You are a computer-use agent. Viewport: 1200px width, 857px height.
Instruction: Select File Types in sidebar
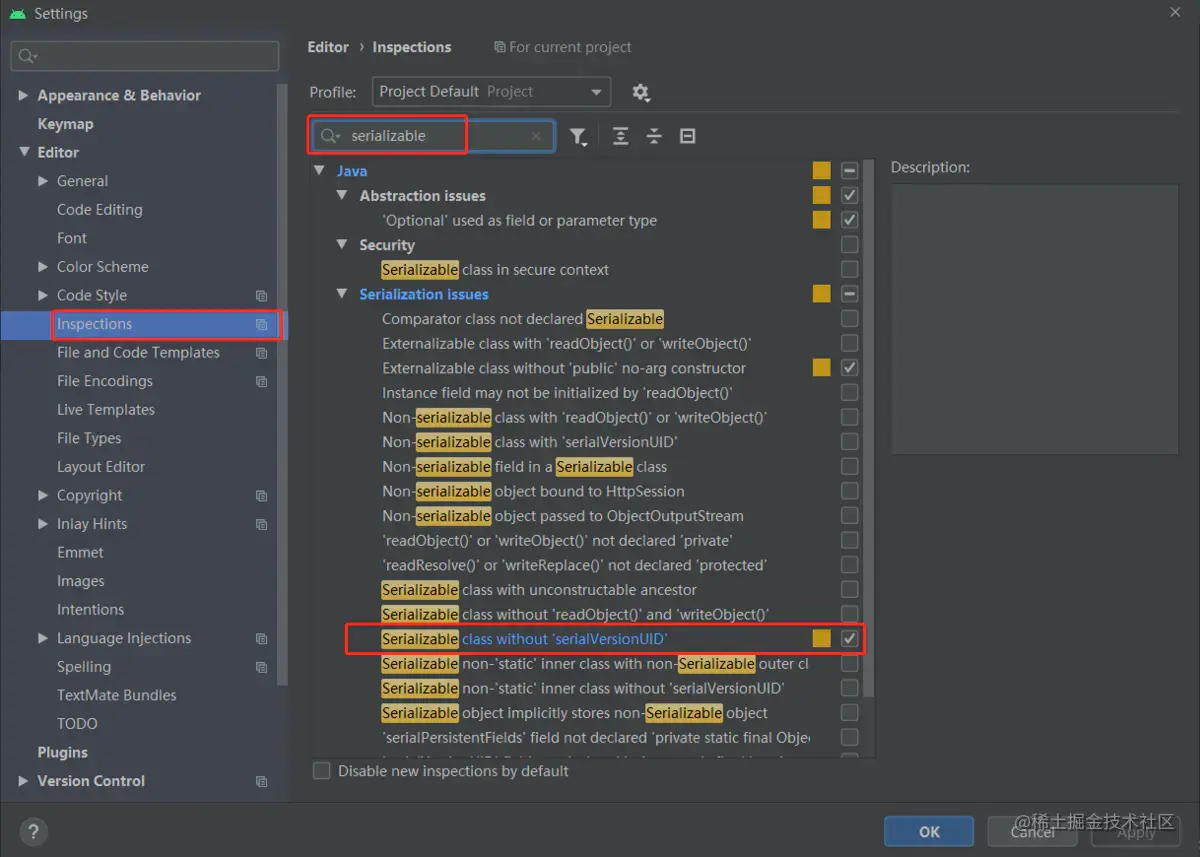(89, 438)
